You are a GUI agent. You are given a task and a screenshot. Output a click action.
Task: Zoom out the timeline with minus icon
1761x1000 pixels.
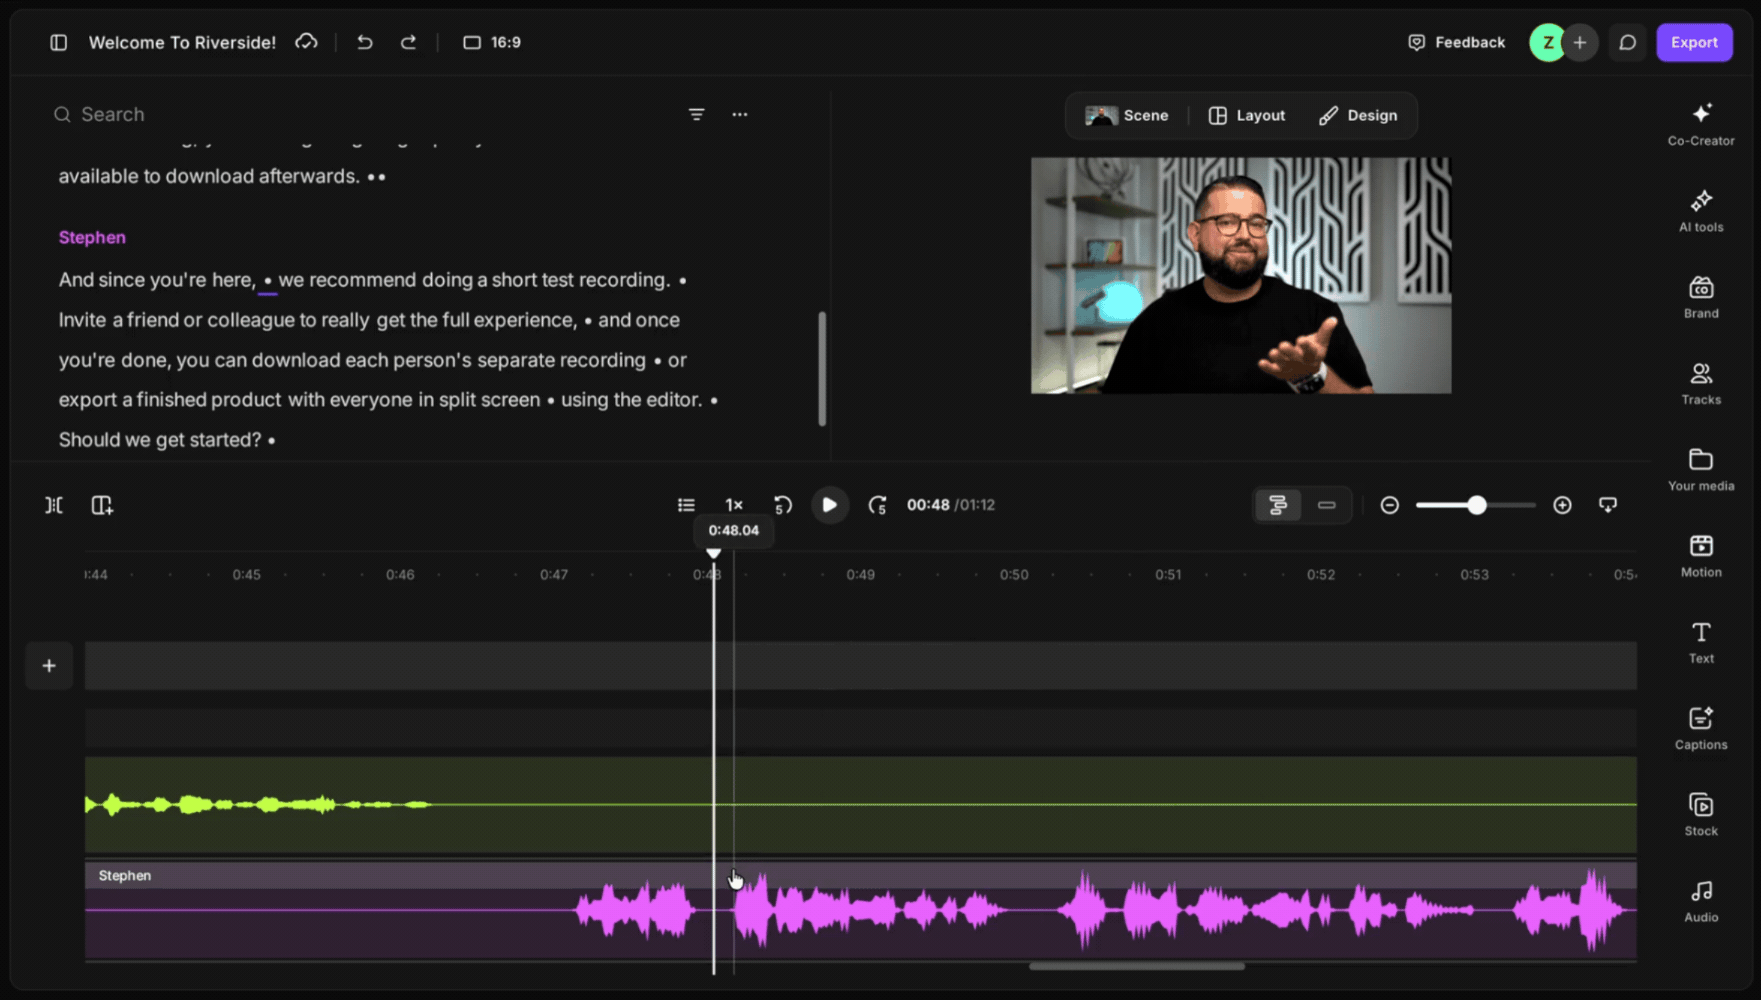pos(1390,505)
